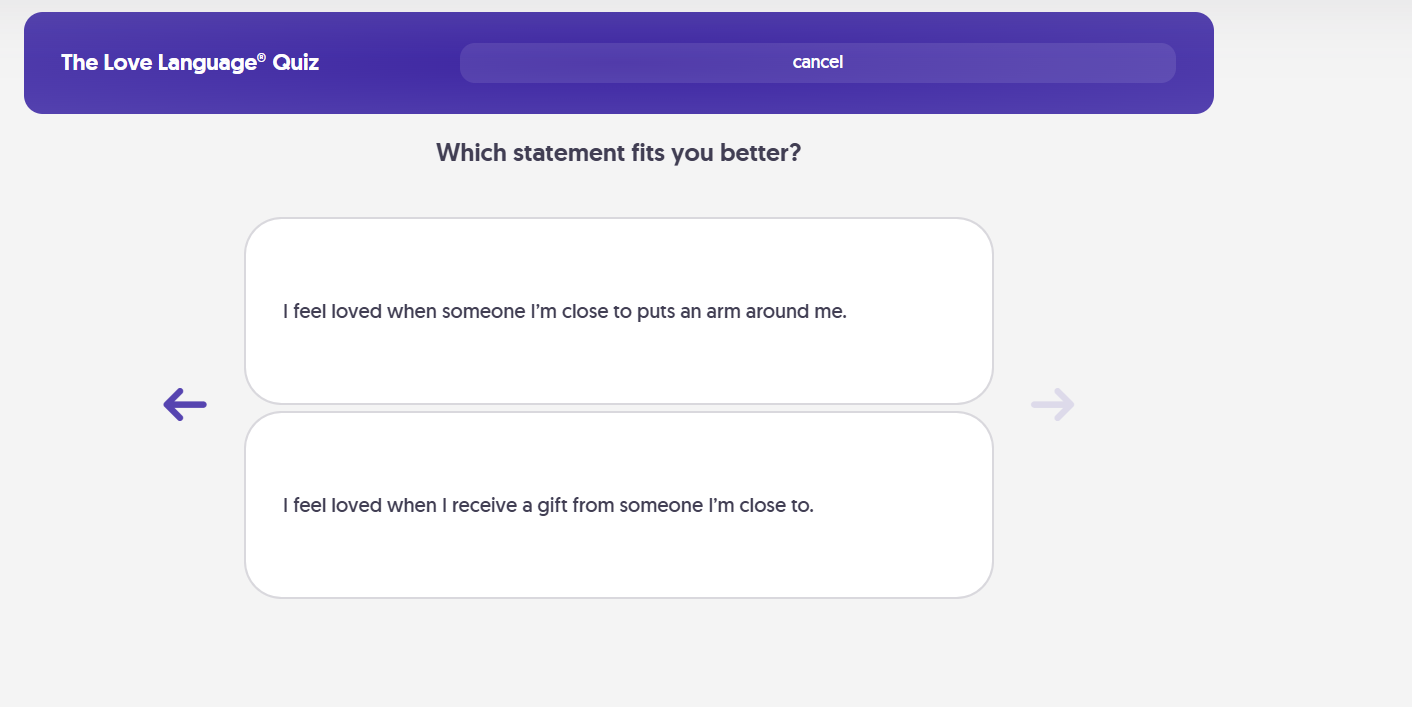Choose the bottom answer card
The width and height of the screenshot is (1412, 707).
[618, 505]
